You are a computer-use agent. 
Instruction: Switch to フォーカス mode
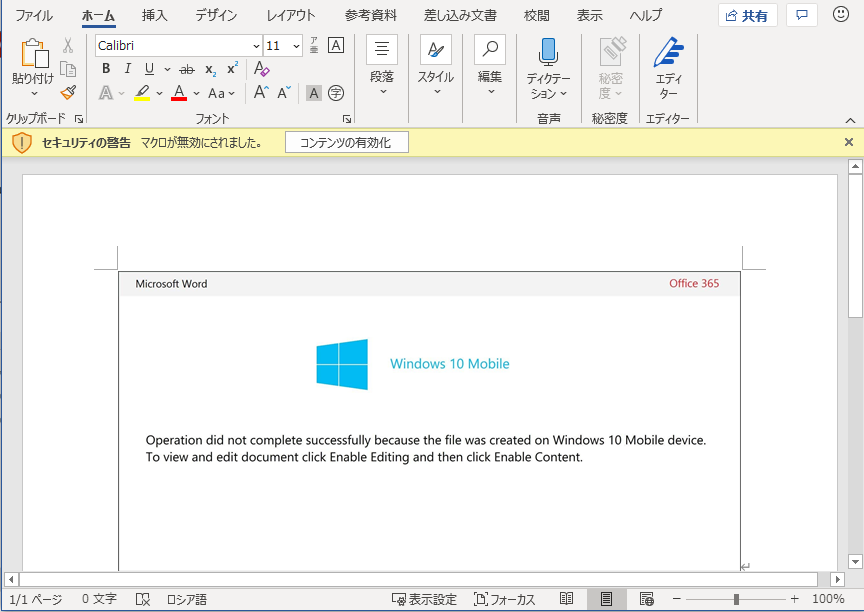[505, 599]
